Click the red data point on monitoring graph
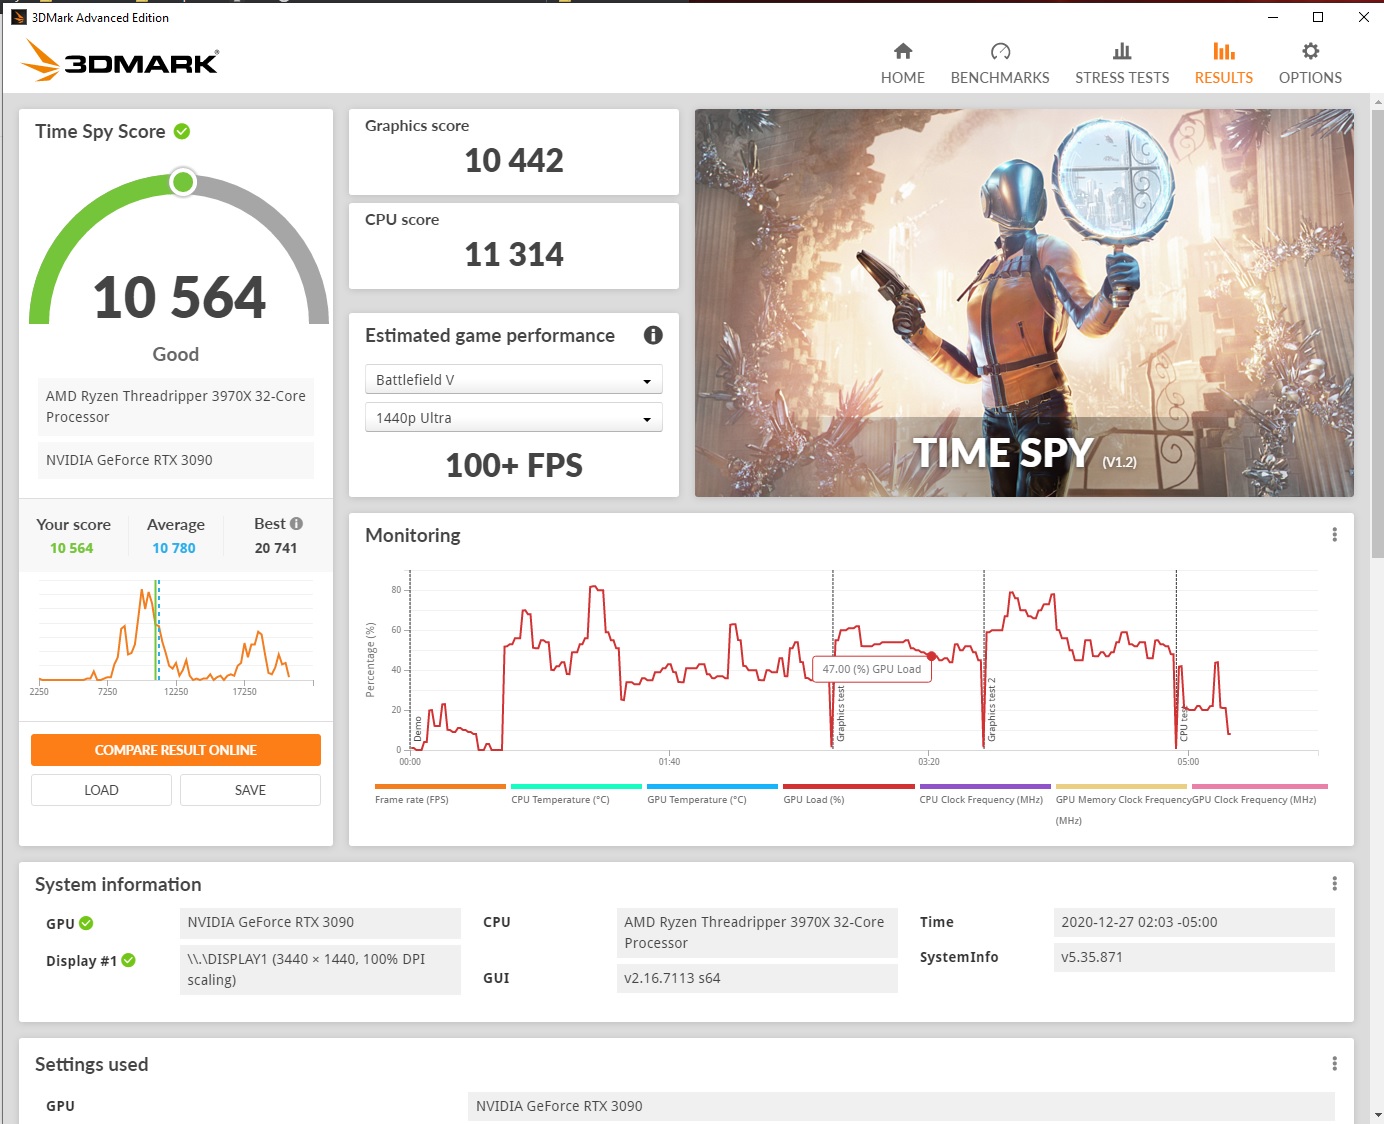 point(932,656)
